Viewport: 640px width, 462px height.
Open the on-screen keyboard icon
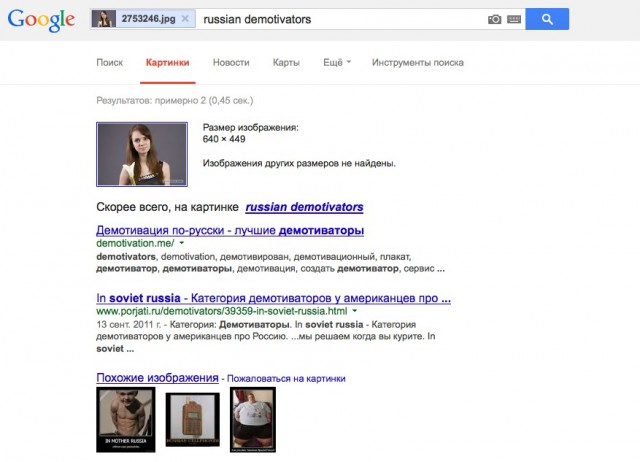point(514,19)
